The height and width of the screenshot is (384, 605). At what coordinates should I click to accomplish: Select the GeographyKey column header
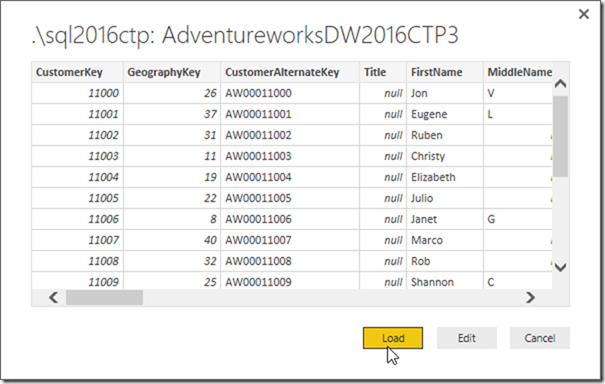pos(172,72)
